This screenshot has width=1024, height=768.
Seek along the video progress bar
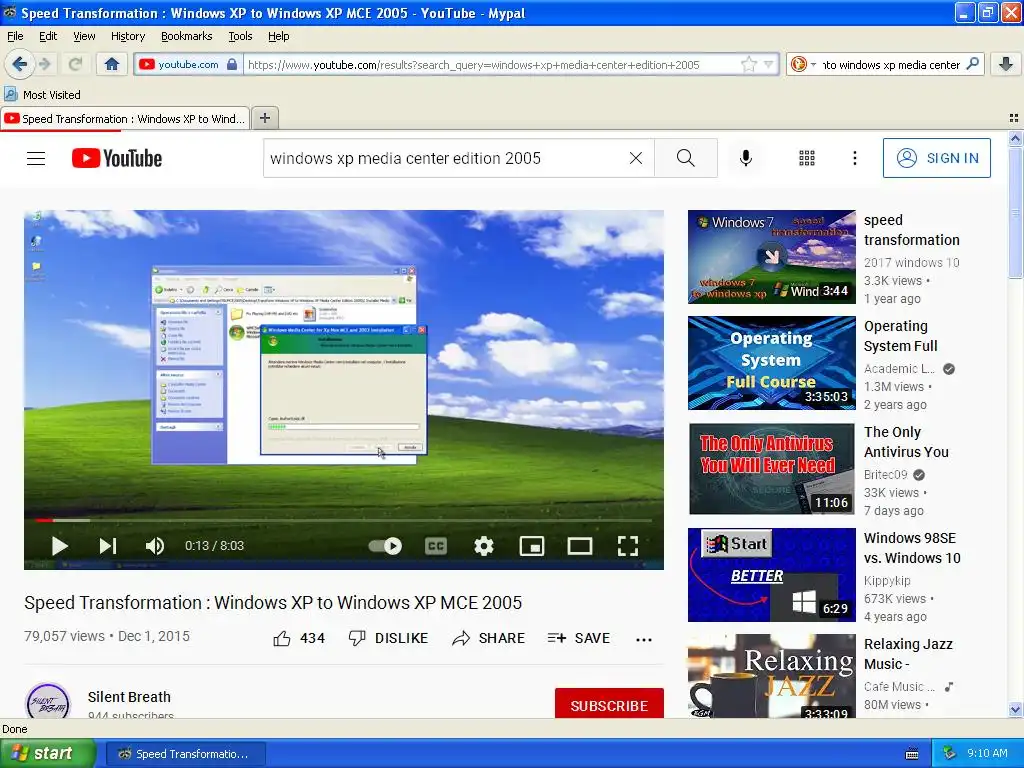click(x=344, y=520)
